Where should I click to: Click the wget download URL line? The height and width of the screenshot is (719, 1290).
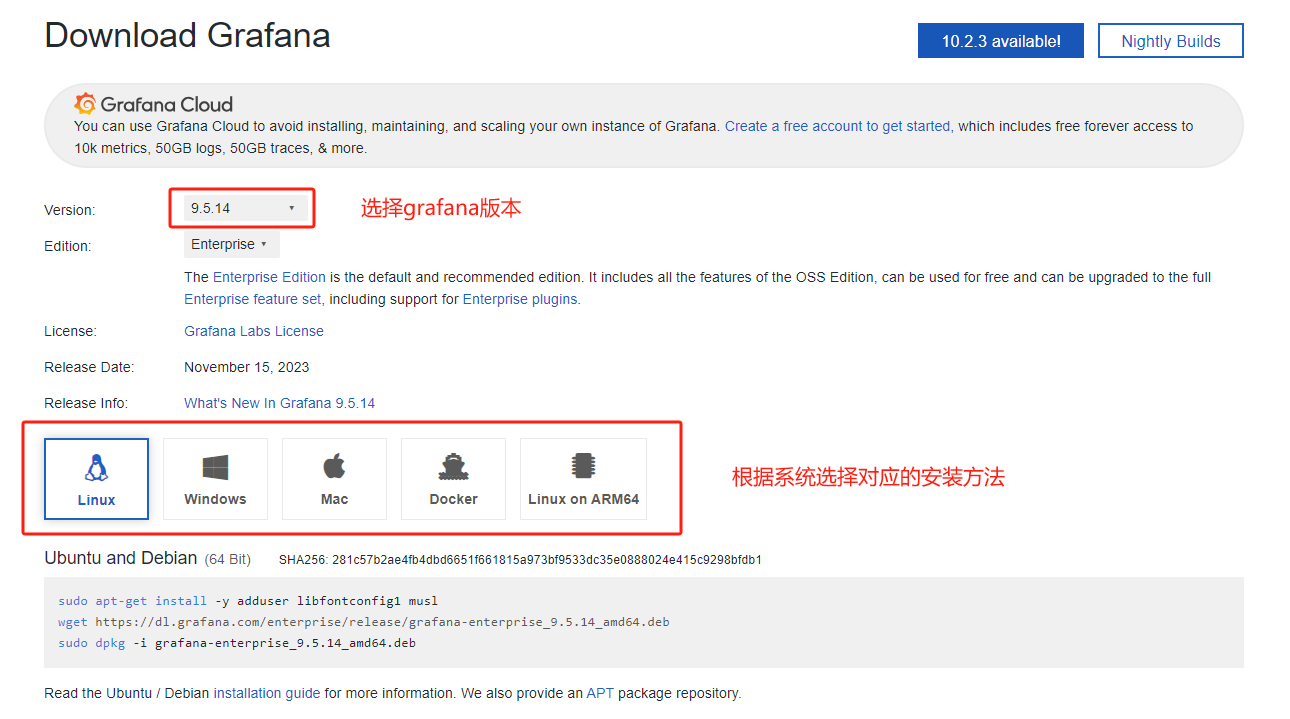[364, 622]
